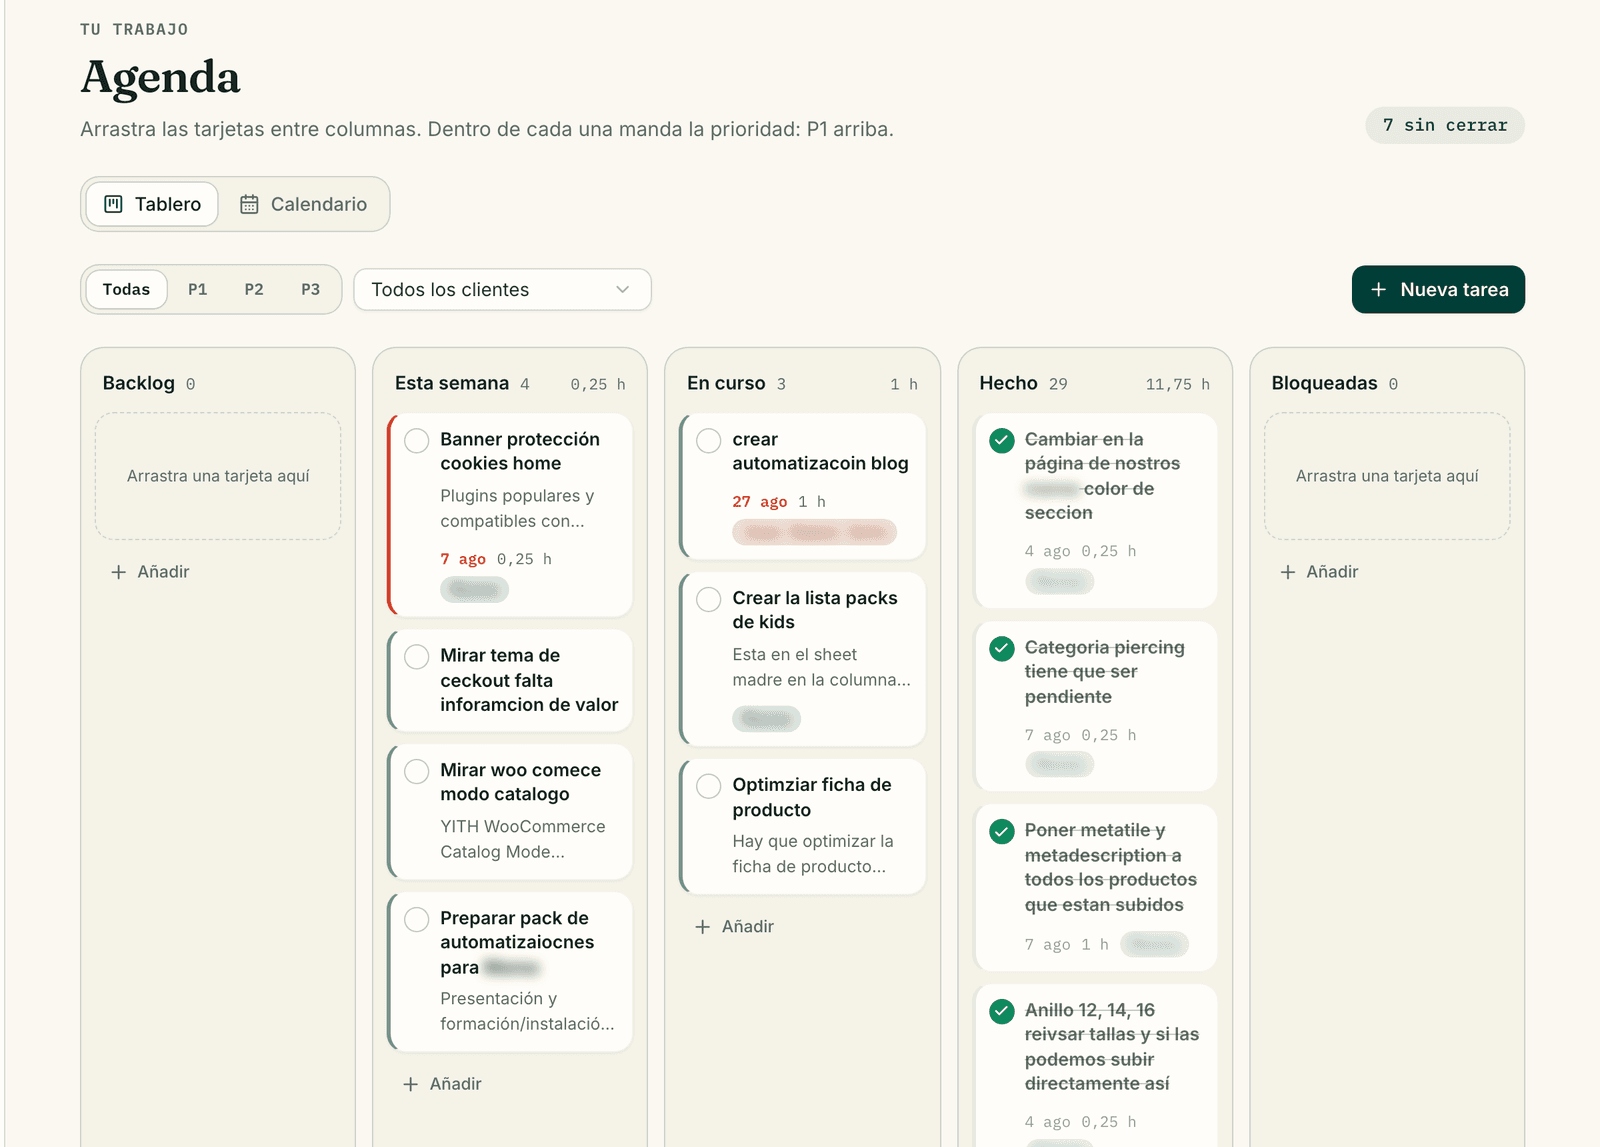Image resolution: width=1600 pixels, height=1147 pixels.
Task: Click the YITH WooCommerce Catalog Mode description
Action: point(523,839)
